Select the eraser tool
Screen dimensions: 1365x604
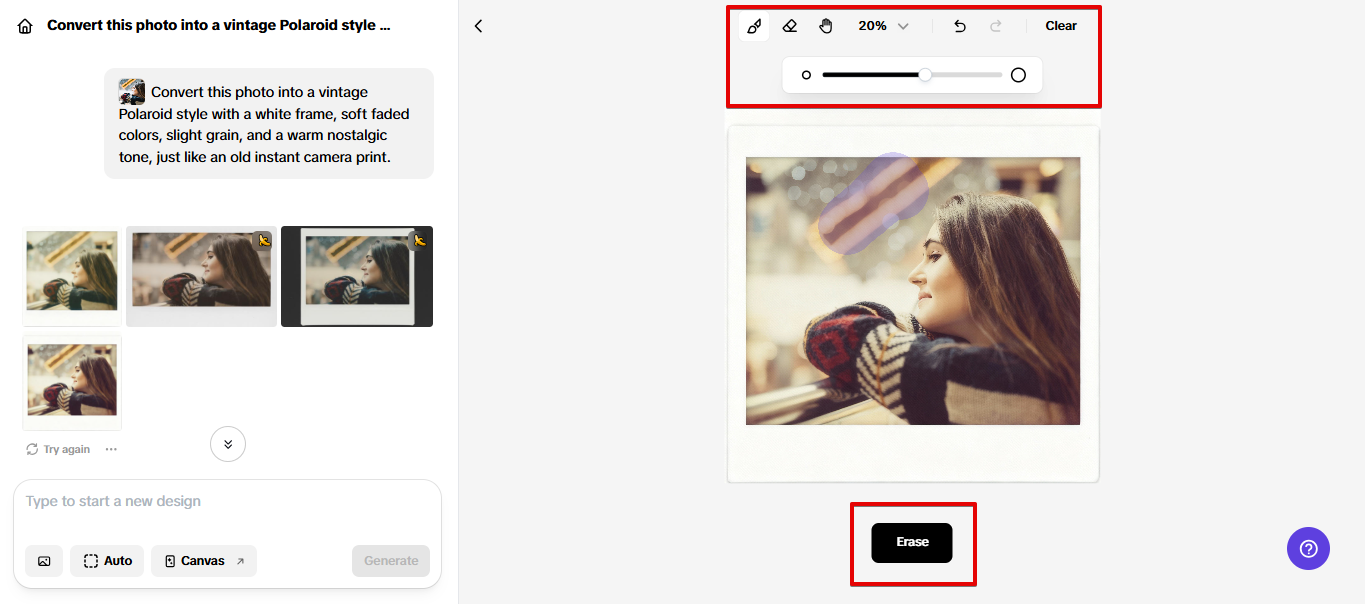click(x=790, y=26)
